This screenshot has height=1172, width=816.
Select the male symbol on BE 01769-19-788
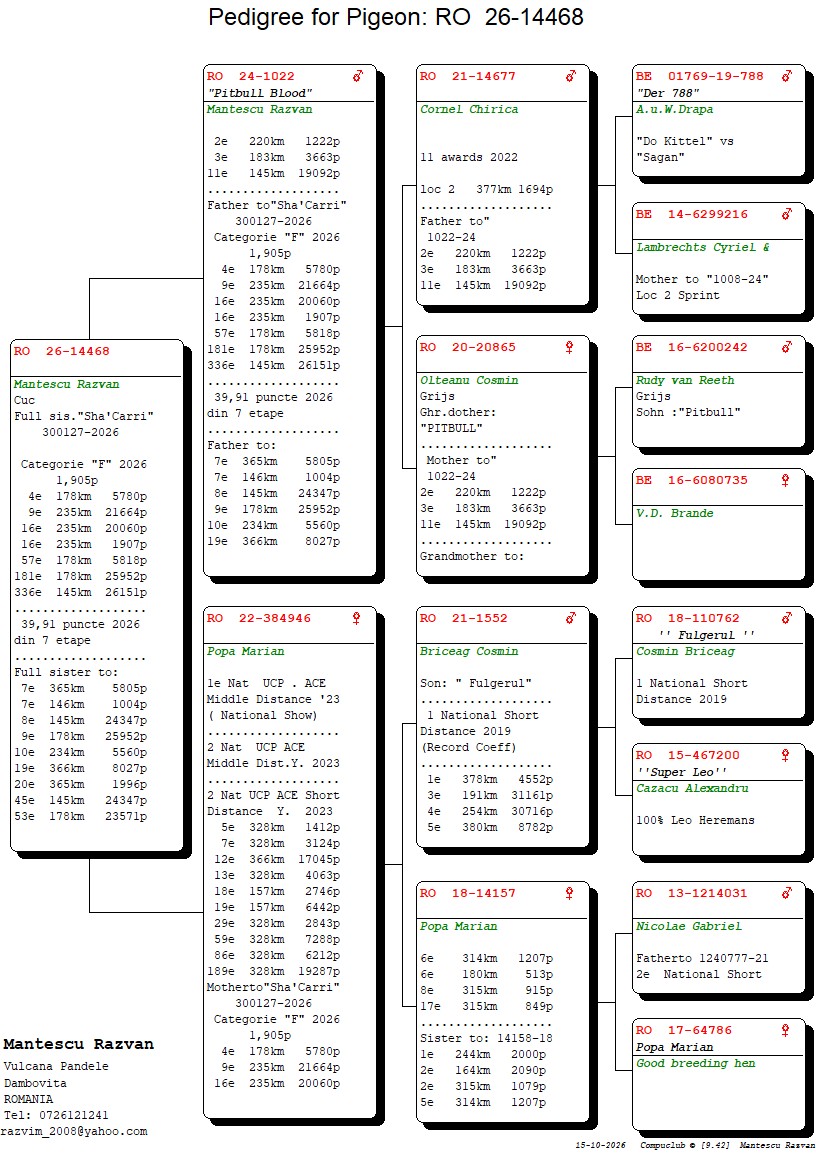[x=787, y=76]
